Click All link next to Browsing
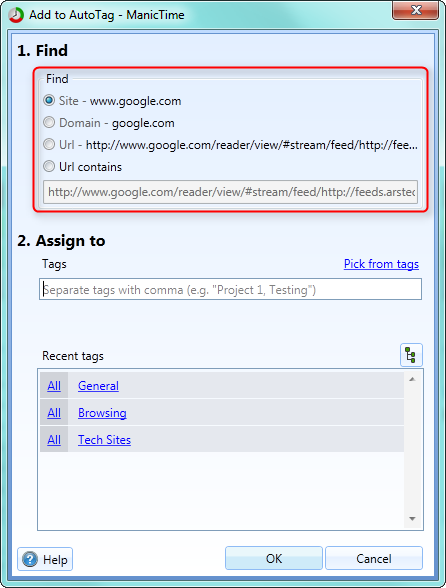This screenshot has height=588, width=446. (x=54, y=413)
